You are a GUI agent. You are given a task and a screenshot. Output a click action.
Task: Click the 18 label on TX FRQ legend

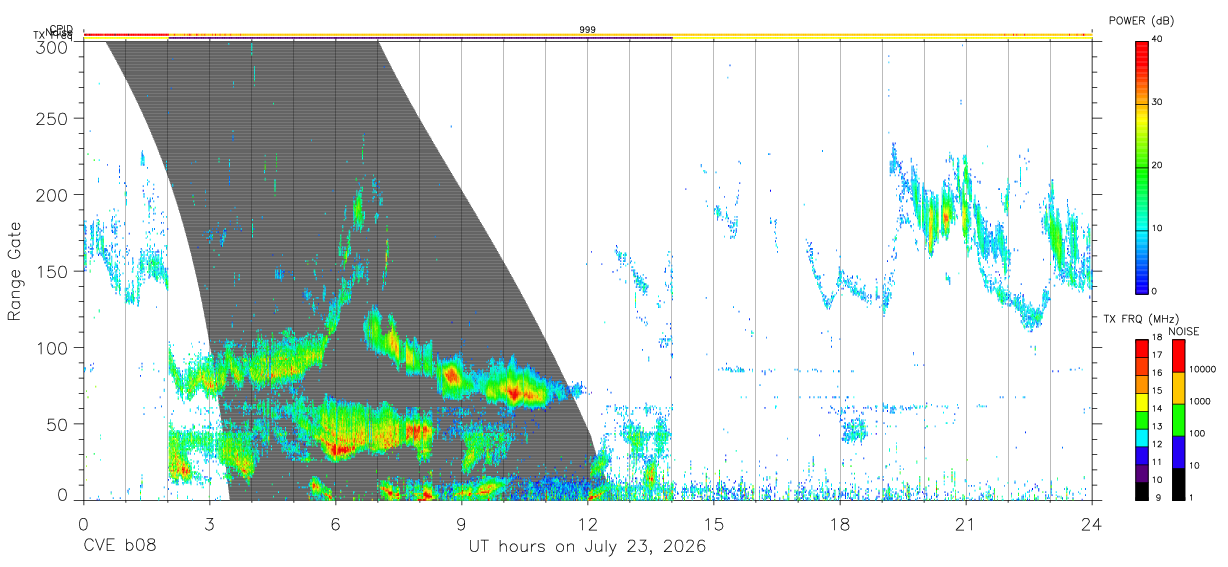coord(1158,339)
